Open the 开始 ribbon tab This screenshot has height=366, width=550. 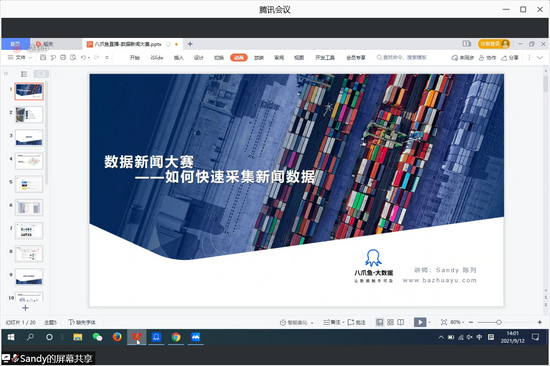[135, 58]
